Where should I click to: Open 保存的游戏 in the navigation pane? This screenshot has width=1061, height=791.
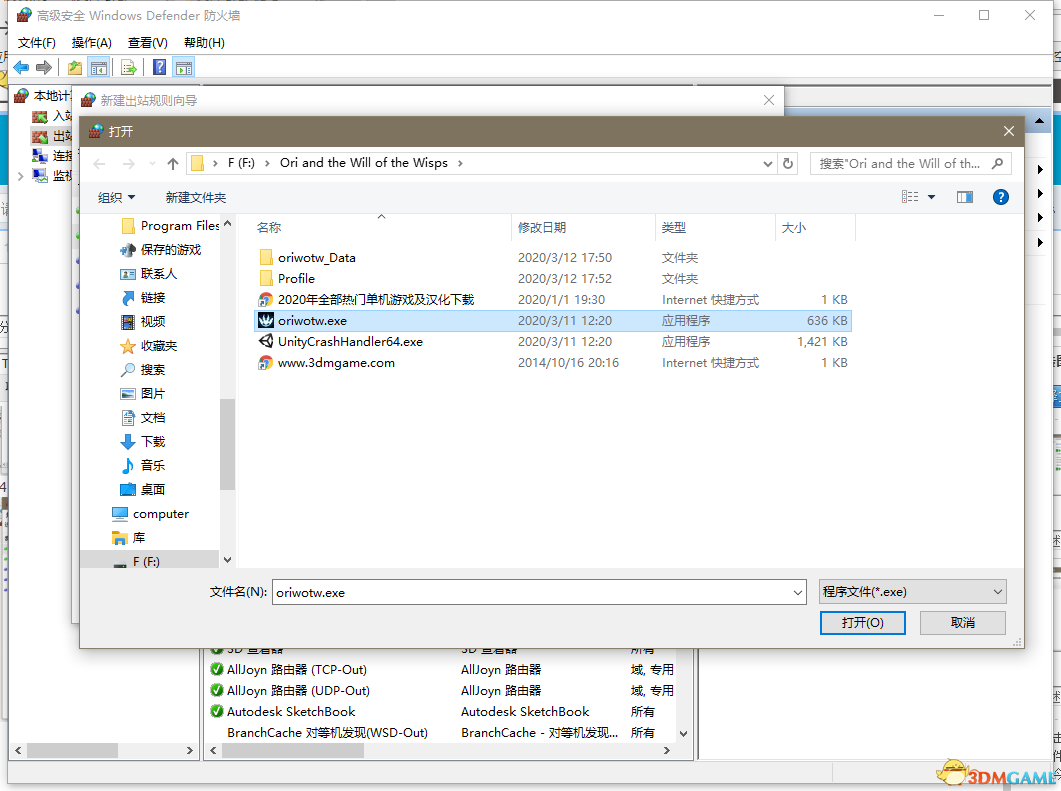pyautogui.click(x=160, y=250)
